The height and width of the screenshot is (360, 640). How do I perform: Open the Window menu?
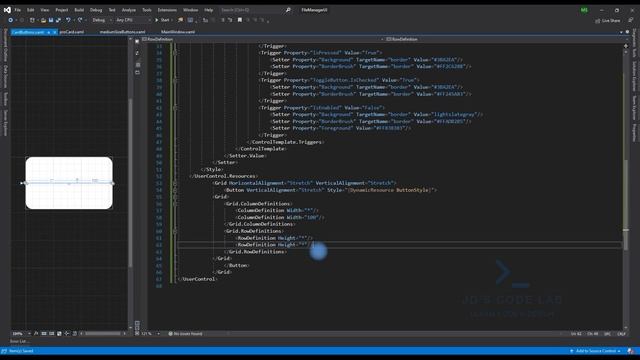coord(190,10)
